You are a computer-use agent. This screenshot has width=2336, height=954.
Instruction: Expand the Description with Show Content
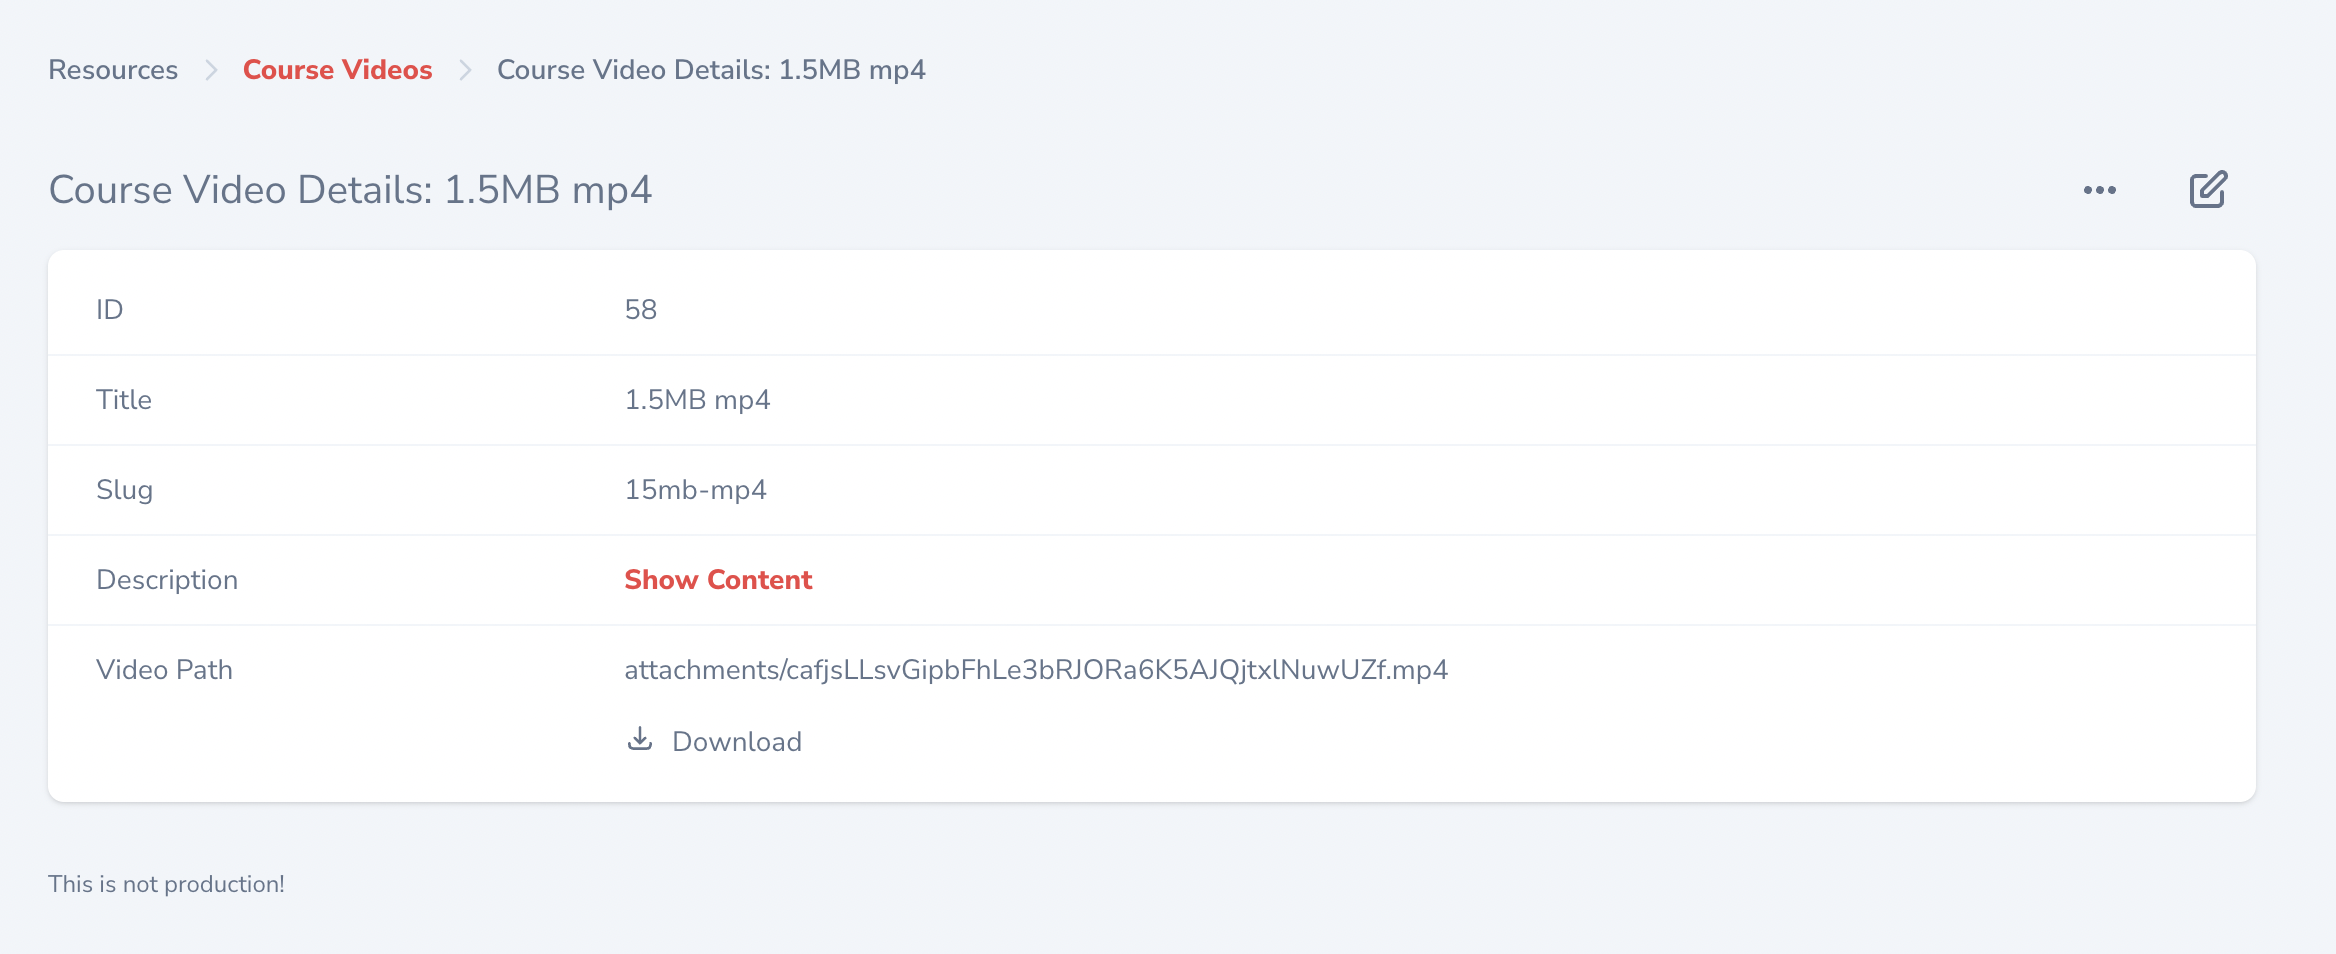[x=718, y=580]
